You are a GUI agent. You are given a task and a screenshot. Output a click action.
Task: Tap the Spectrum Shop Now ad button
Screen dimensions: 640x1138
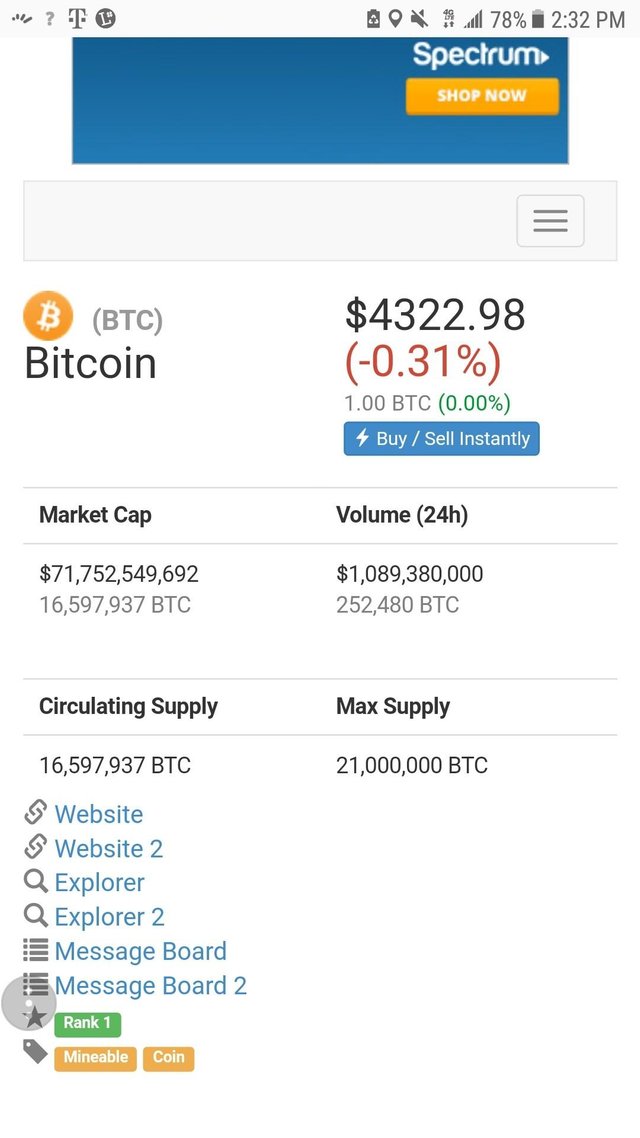481,96
